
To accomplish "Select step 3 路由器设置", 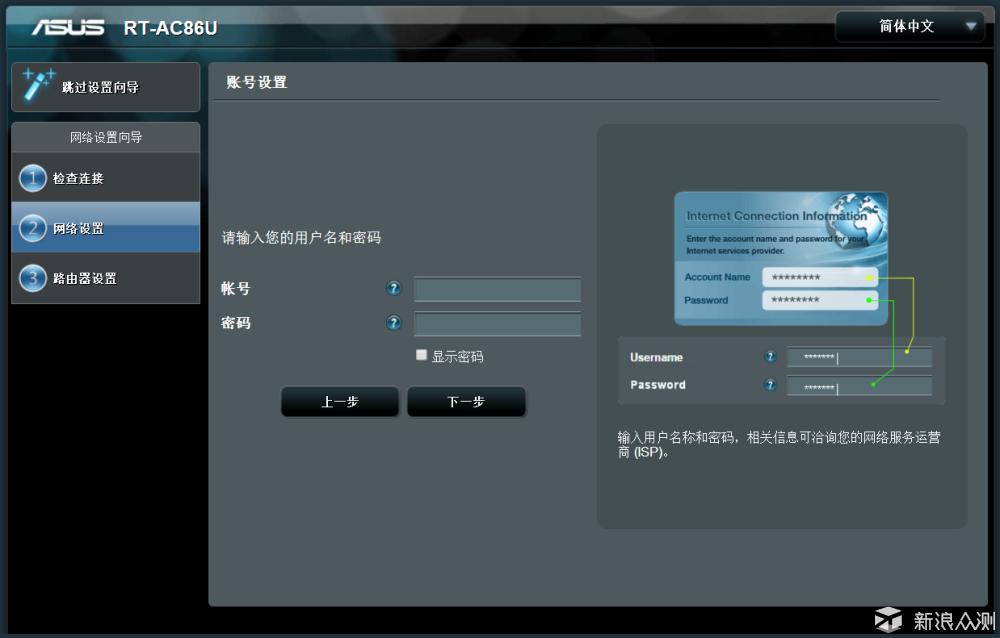I will [105, 278].
